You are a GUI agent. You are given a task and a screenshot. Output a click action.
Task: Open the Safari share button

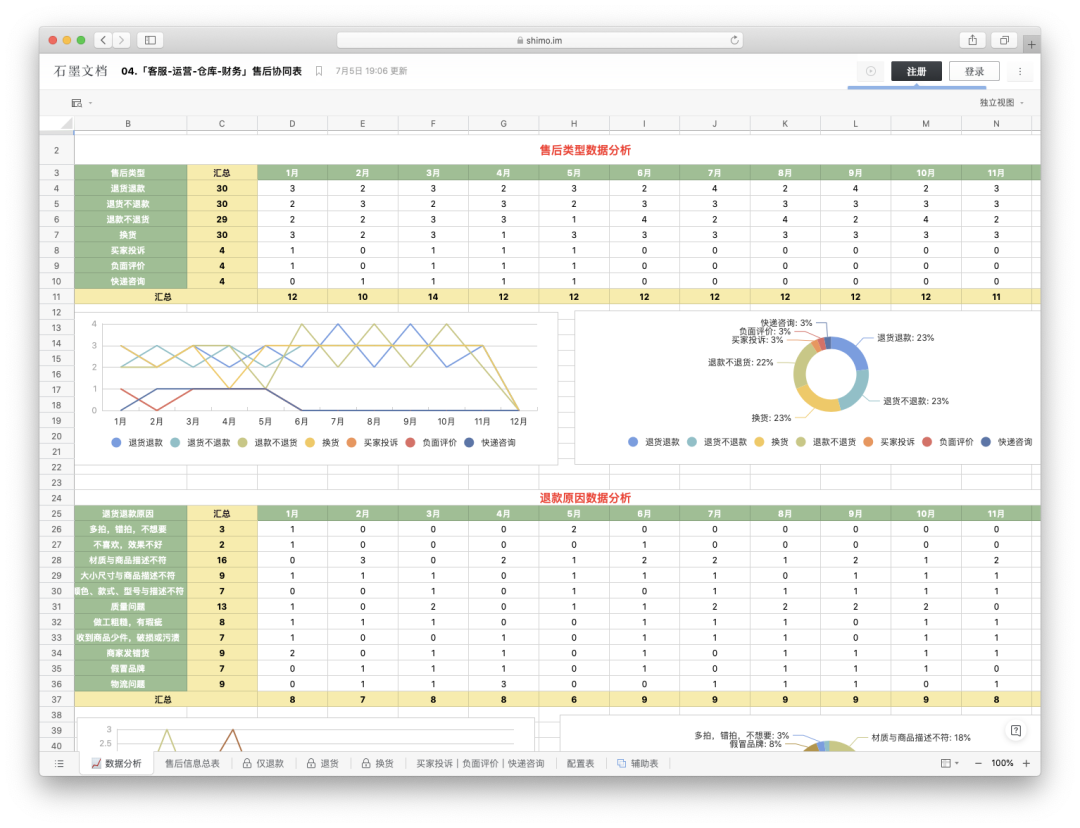[x=973, y=40]
